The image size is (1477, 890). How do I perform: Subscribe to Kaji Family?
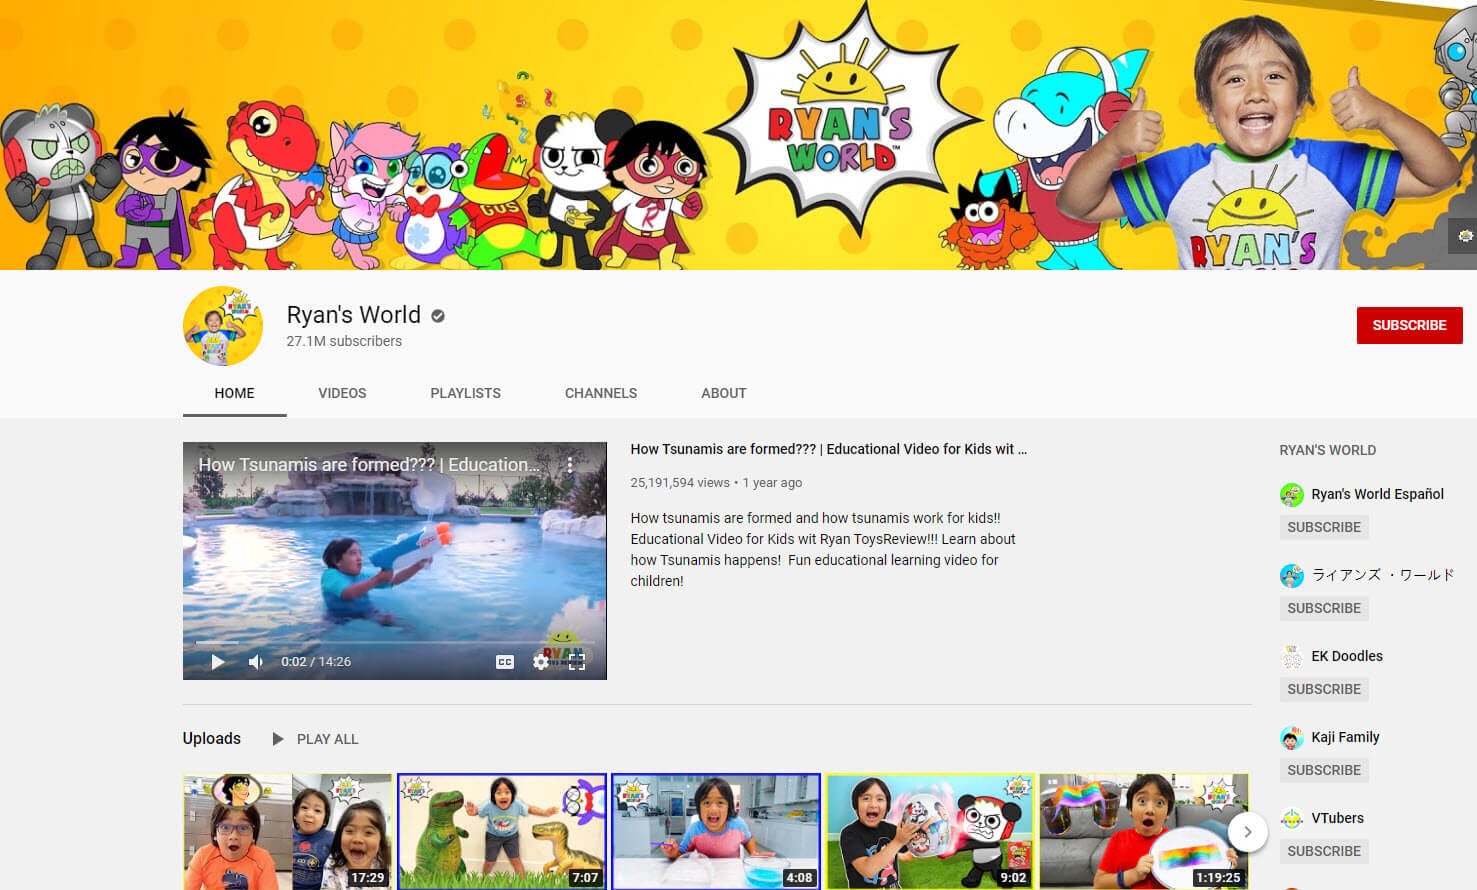pyautogui.click(x=1324, y=770)
